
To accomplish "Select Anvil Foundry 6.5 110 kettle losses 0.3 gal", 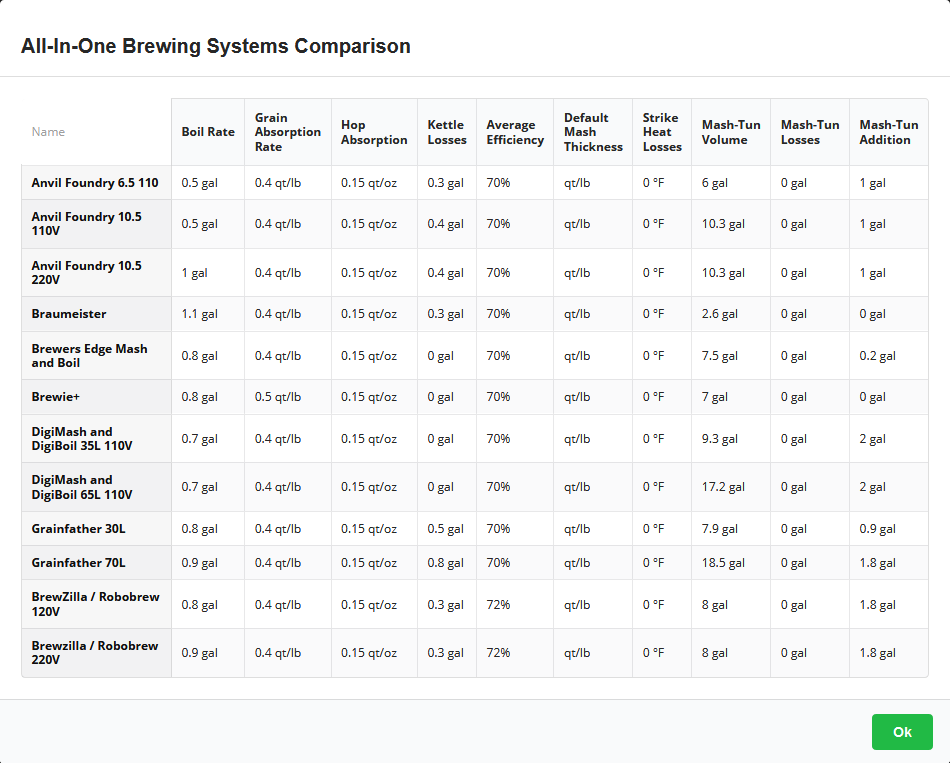I will (x=445, y=182).
